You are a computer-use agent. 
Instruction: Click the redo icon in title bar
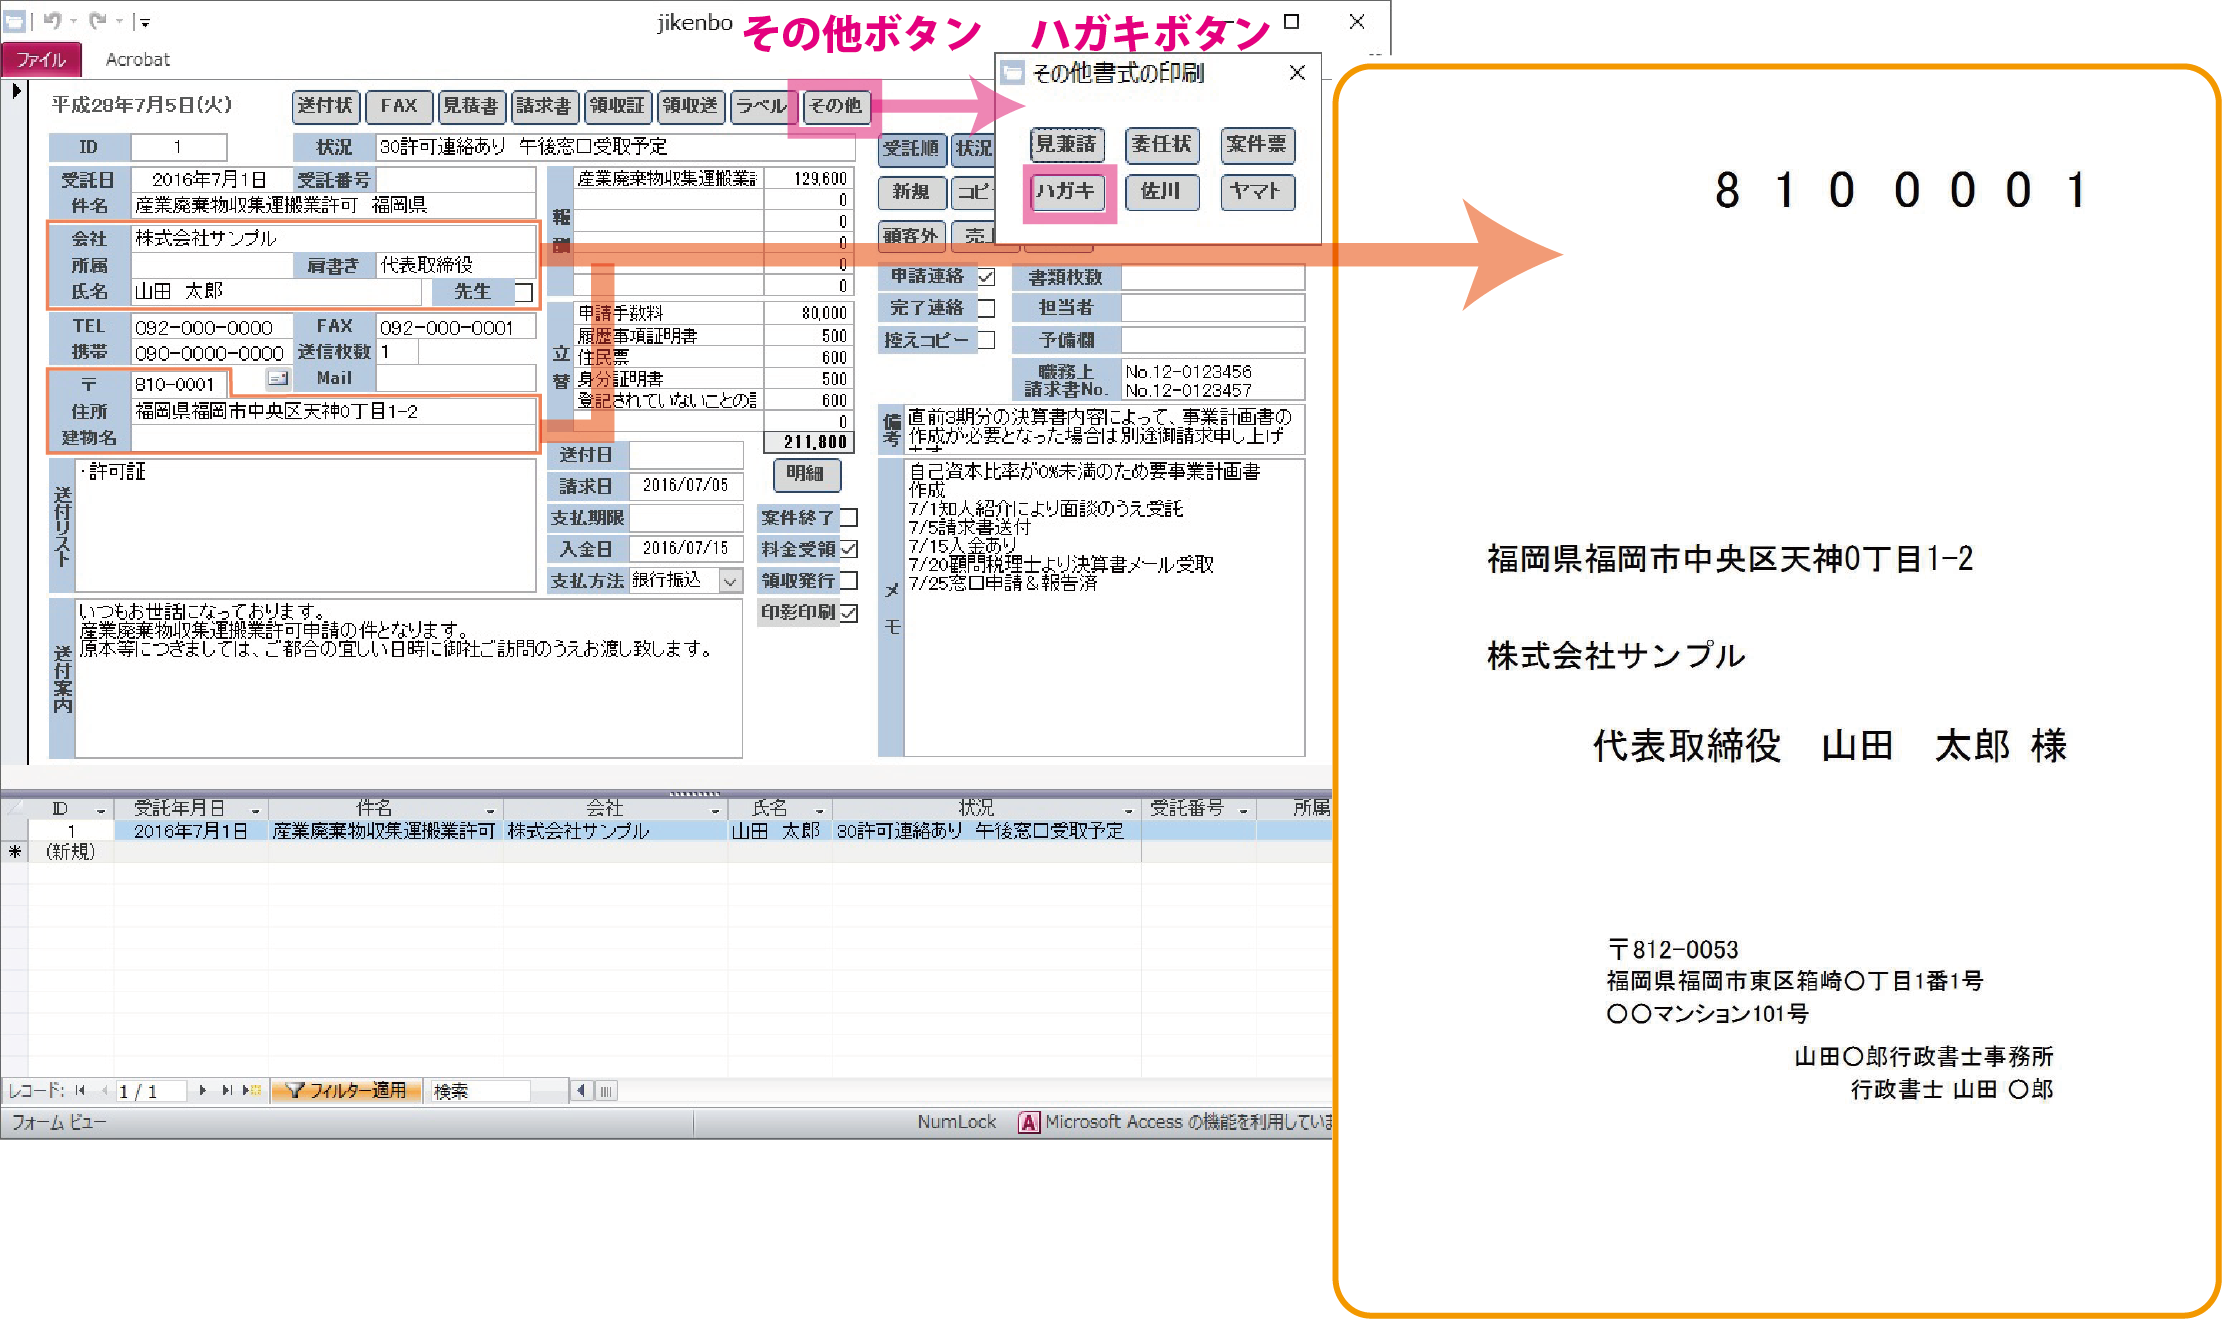[x=97, y=21]
